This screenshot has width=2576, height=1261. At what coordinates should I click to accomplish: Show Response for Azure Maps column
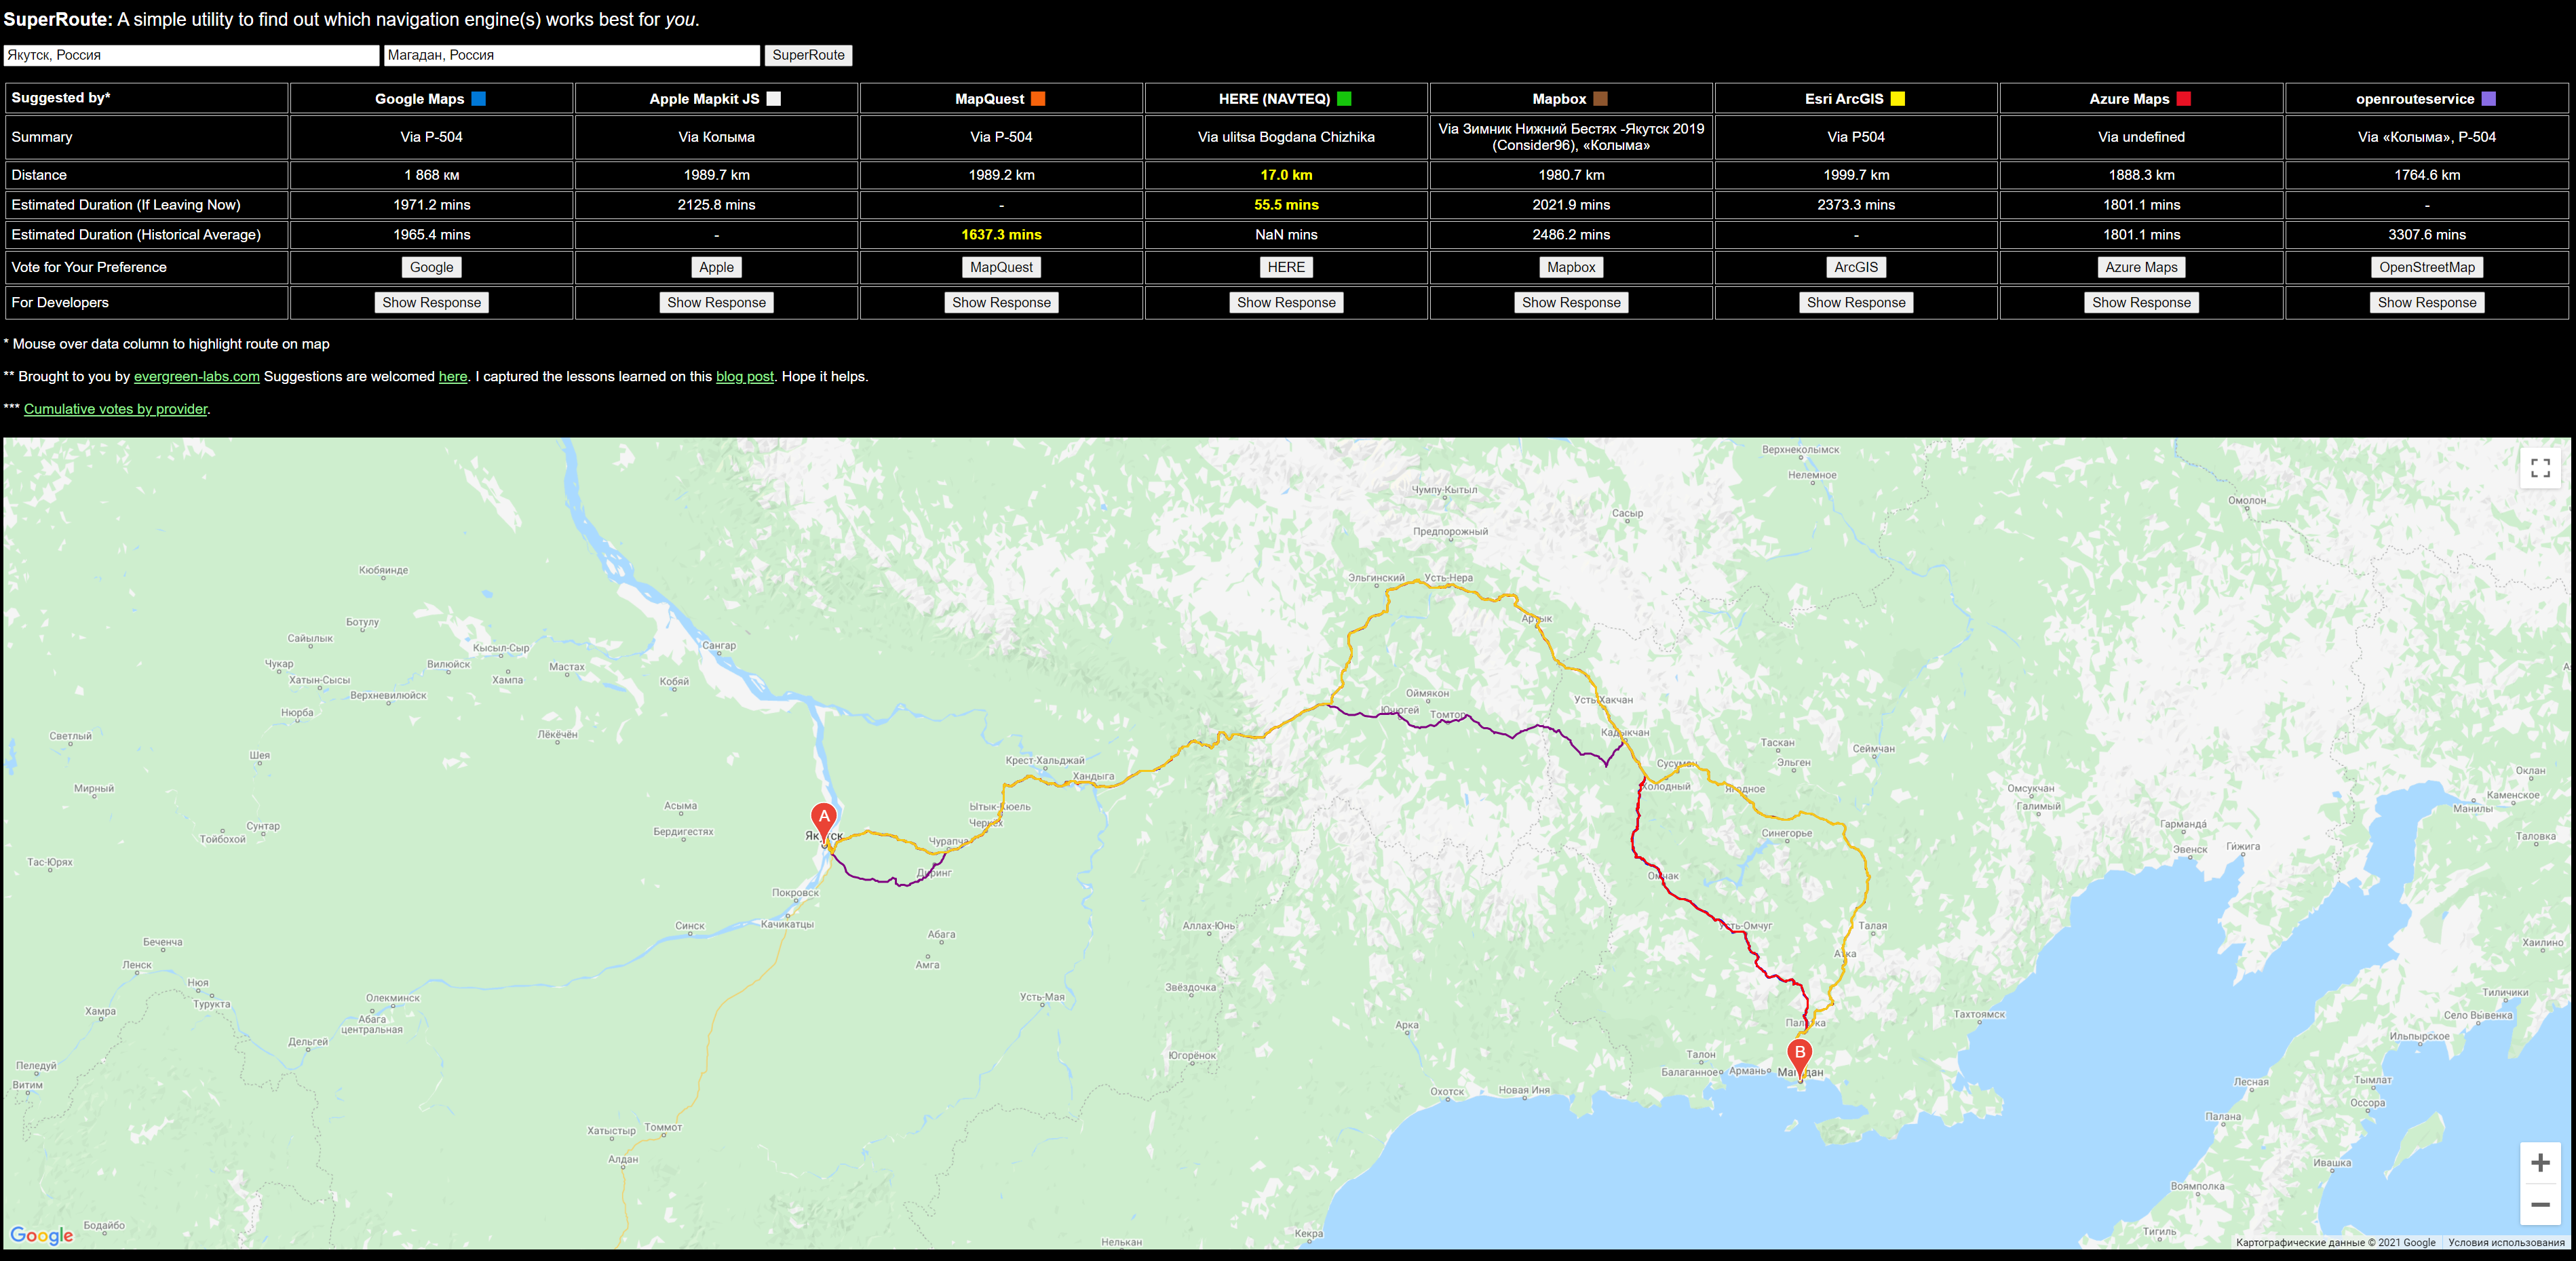pyautogui.click(x=2141, y=302)
